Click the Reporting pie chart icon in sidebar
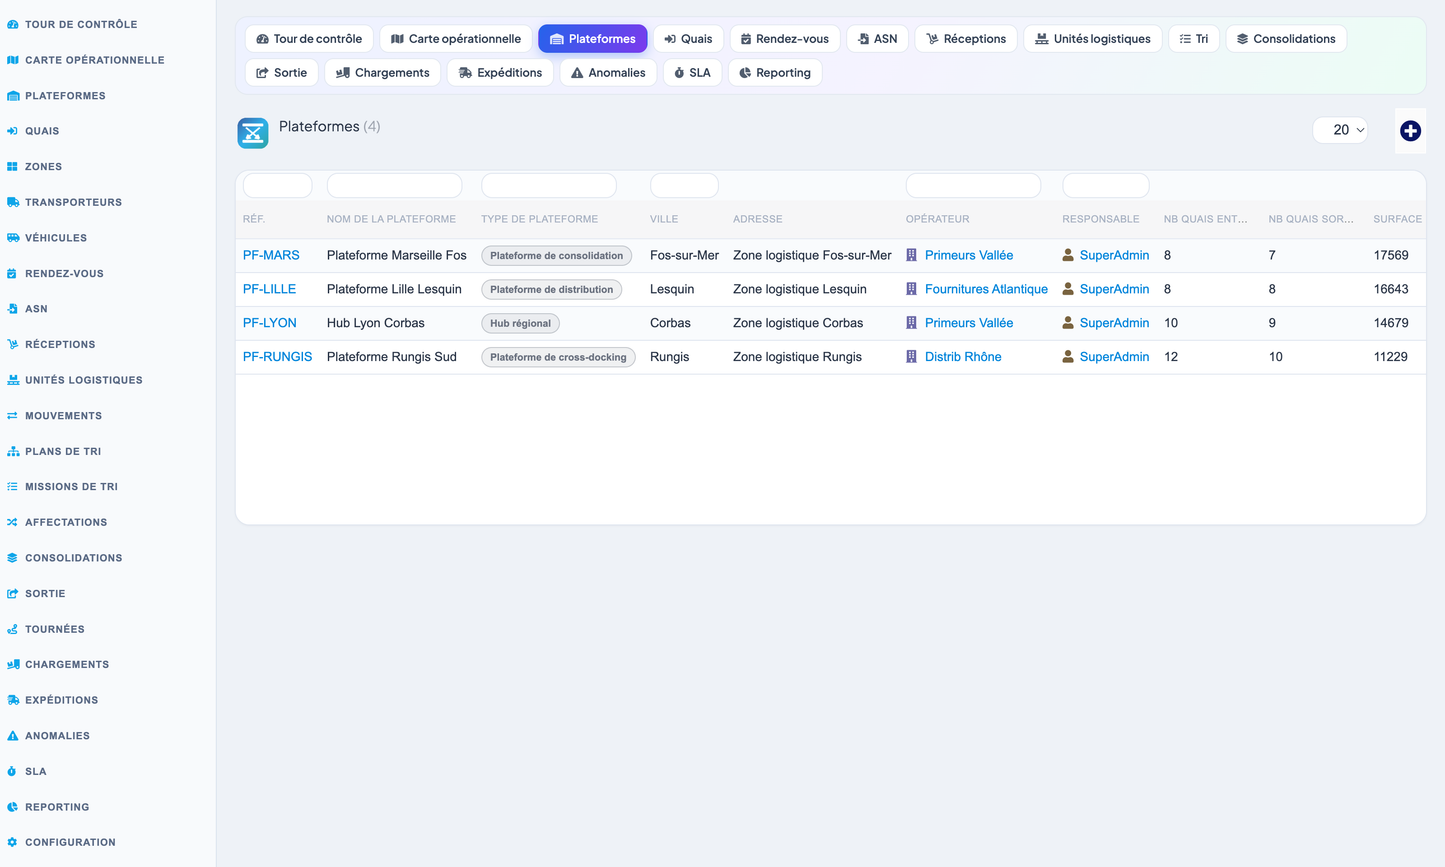 13,807
